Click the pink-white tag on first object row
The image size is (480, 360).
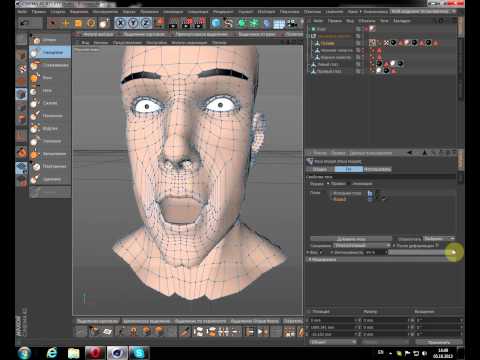pos(372,29)
